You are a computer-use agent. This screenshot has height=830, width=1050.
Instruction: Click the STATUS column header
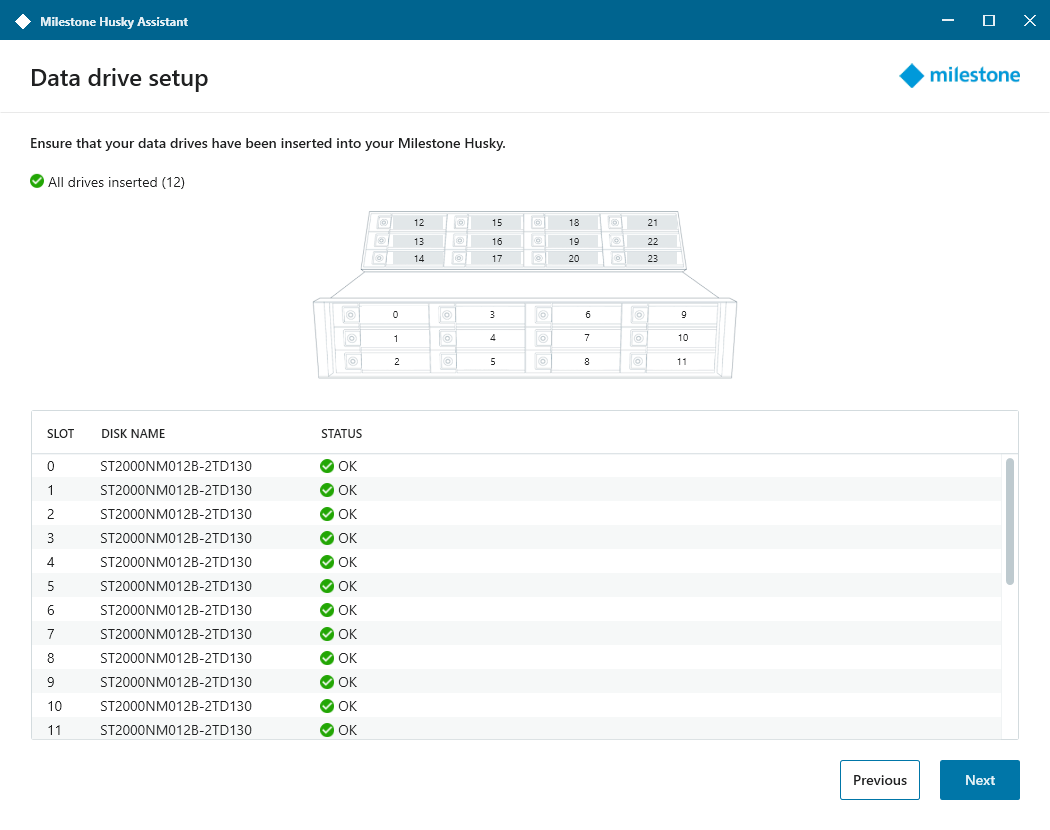tap(342, 433)
